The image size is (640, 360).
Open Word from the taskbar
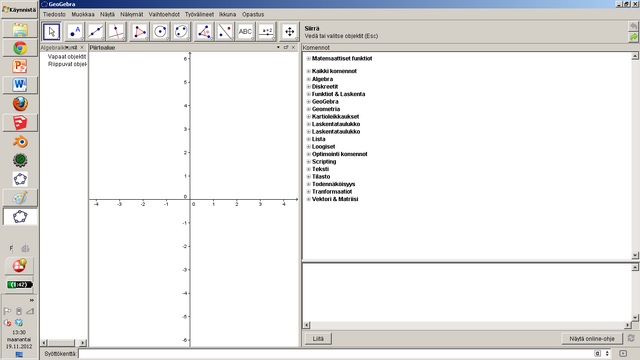point(20,85)
